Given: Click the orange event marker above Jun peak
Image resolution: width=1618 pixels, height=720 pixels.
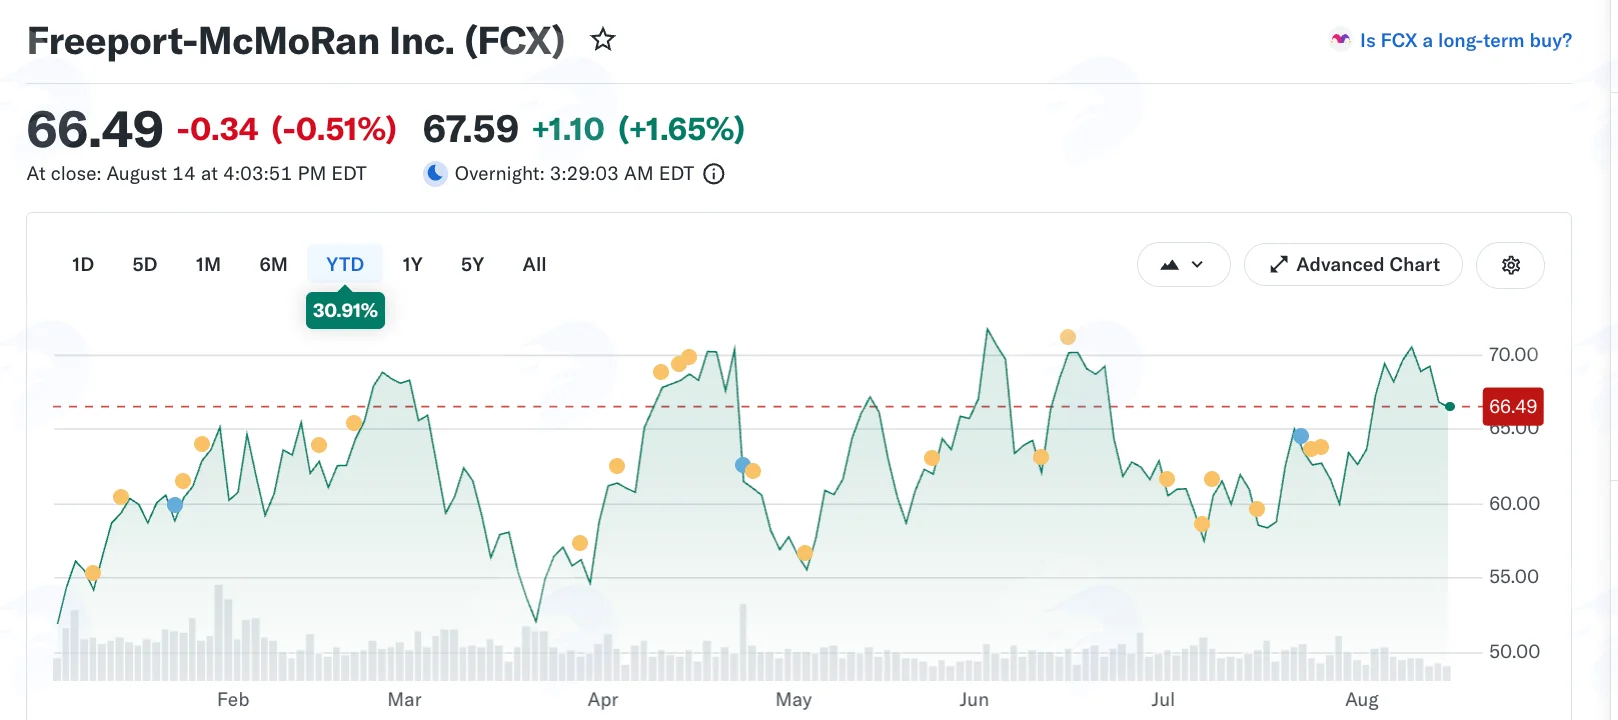Looking at the screenshot, I should 1068,337.
